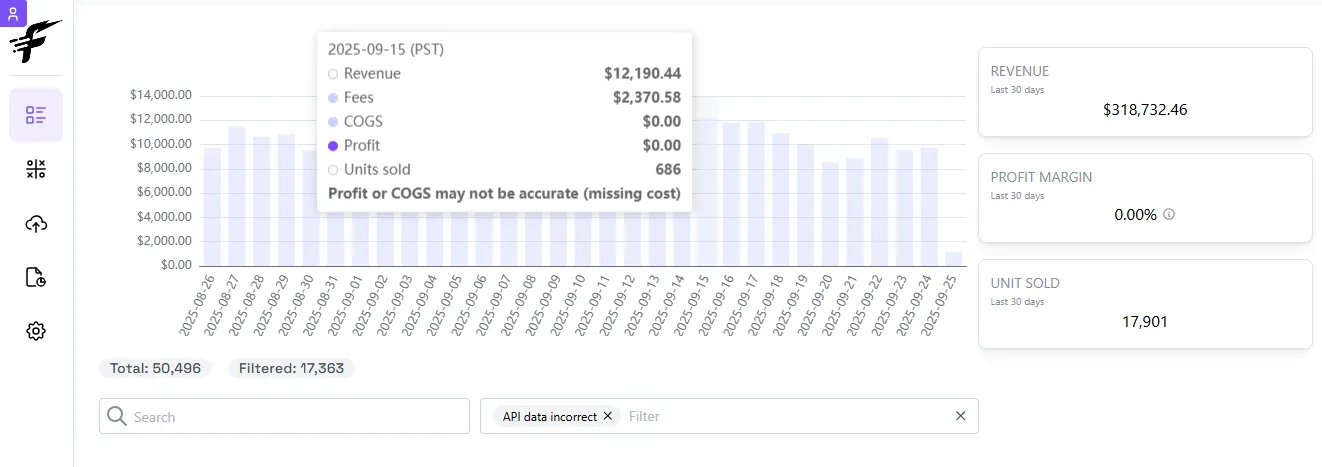The height and width of the screenshot is (467, 1322).
Task: Click the chart bar for 2025-09-21
Action: (x=855, y=211)
